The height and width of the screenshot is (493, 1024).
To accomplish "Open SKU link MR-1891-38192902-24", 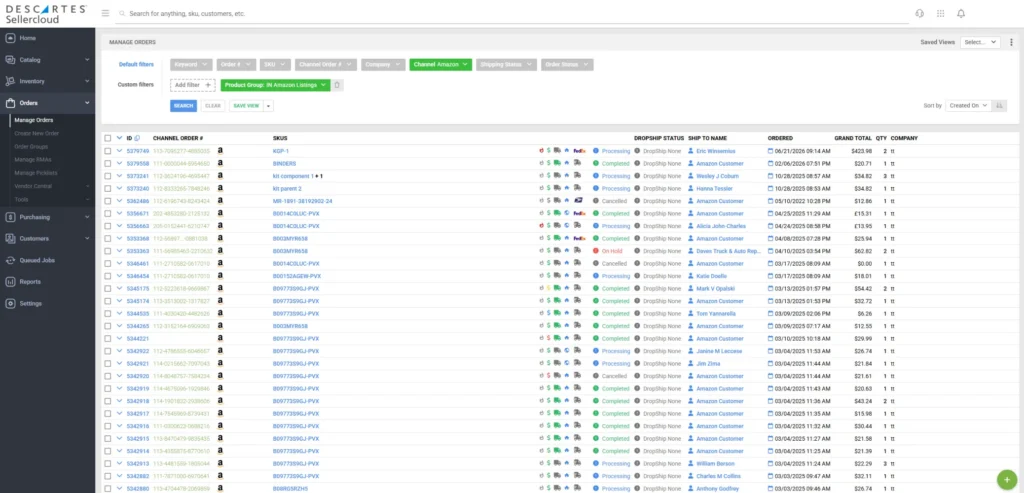I will pyautogui.click(x=302, y=201).
